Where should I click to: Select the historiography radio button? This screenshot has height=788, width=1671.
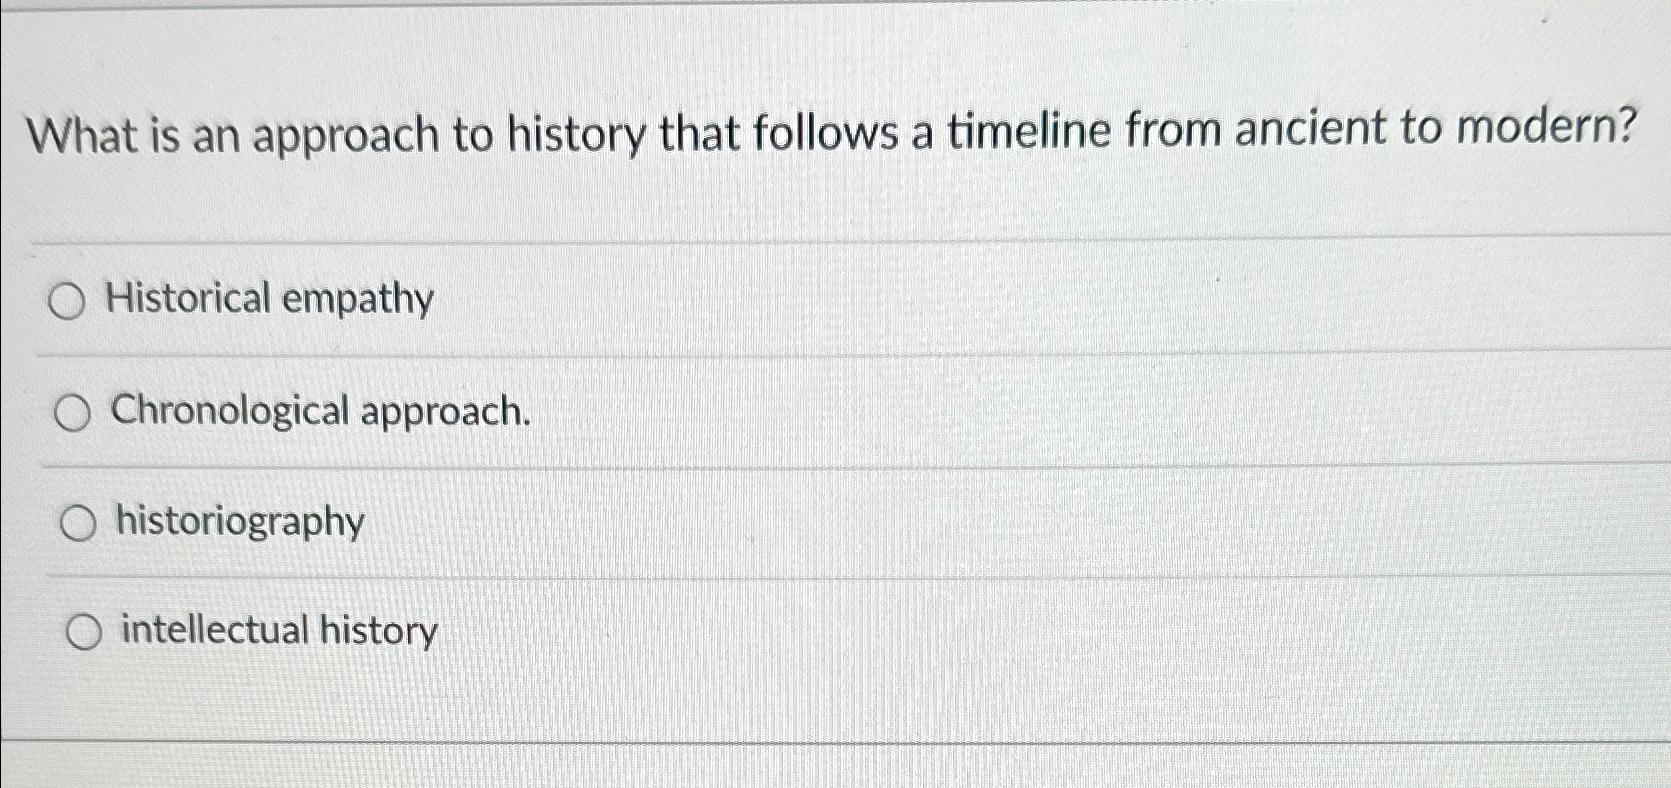(78, 522)
